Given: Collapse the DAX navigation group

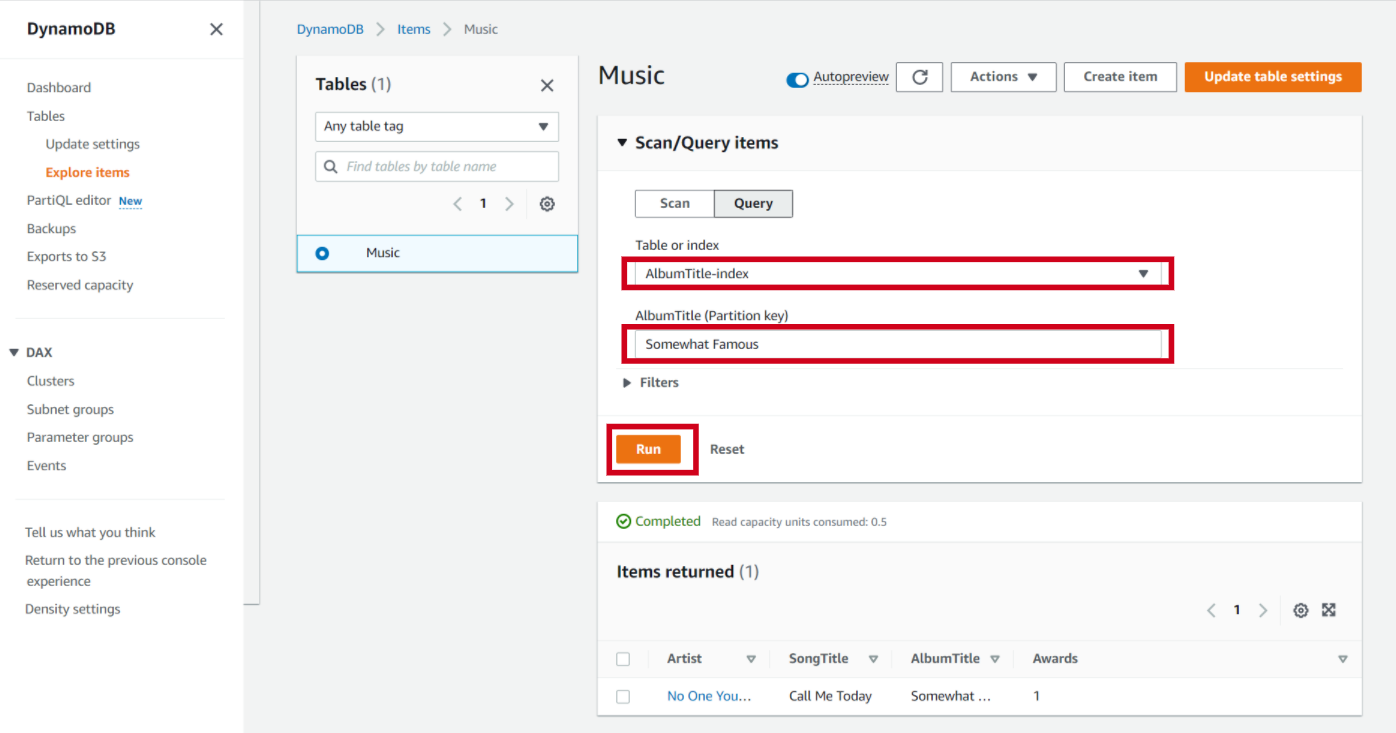Looking at the screenshot, I should (14, 353).
